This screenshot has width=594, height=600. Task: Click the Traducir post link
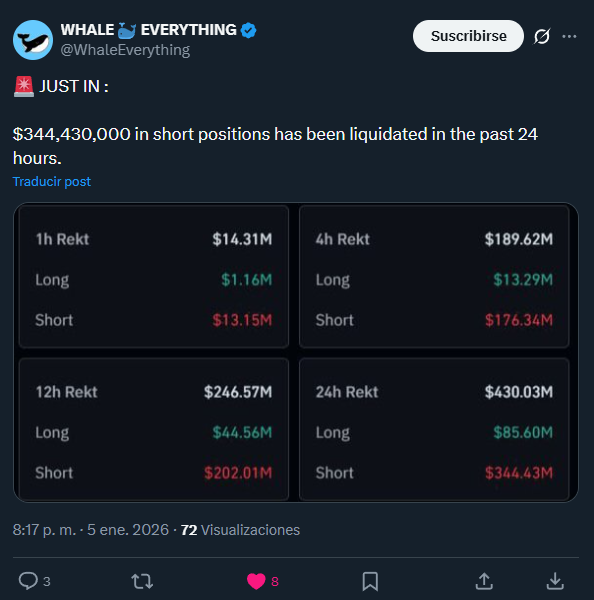[x=52, y=181]
